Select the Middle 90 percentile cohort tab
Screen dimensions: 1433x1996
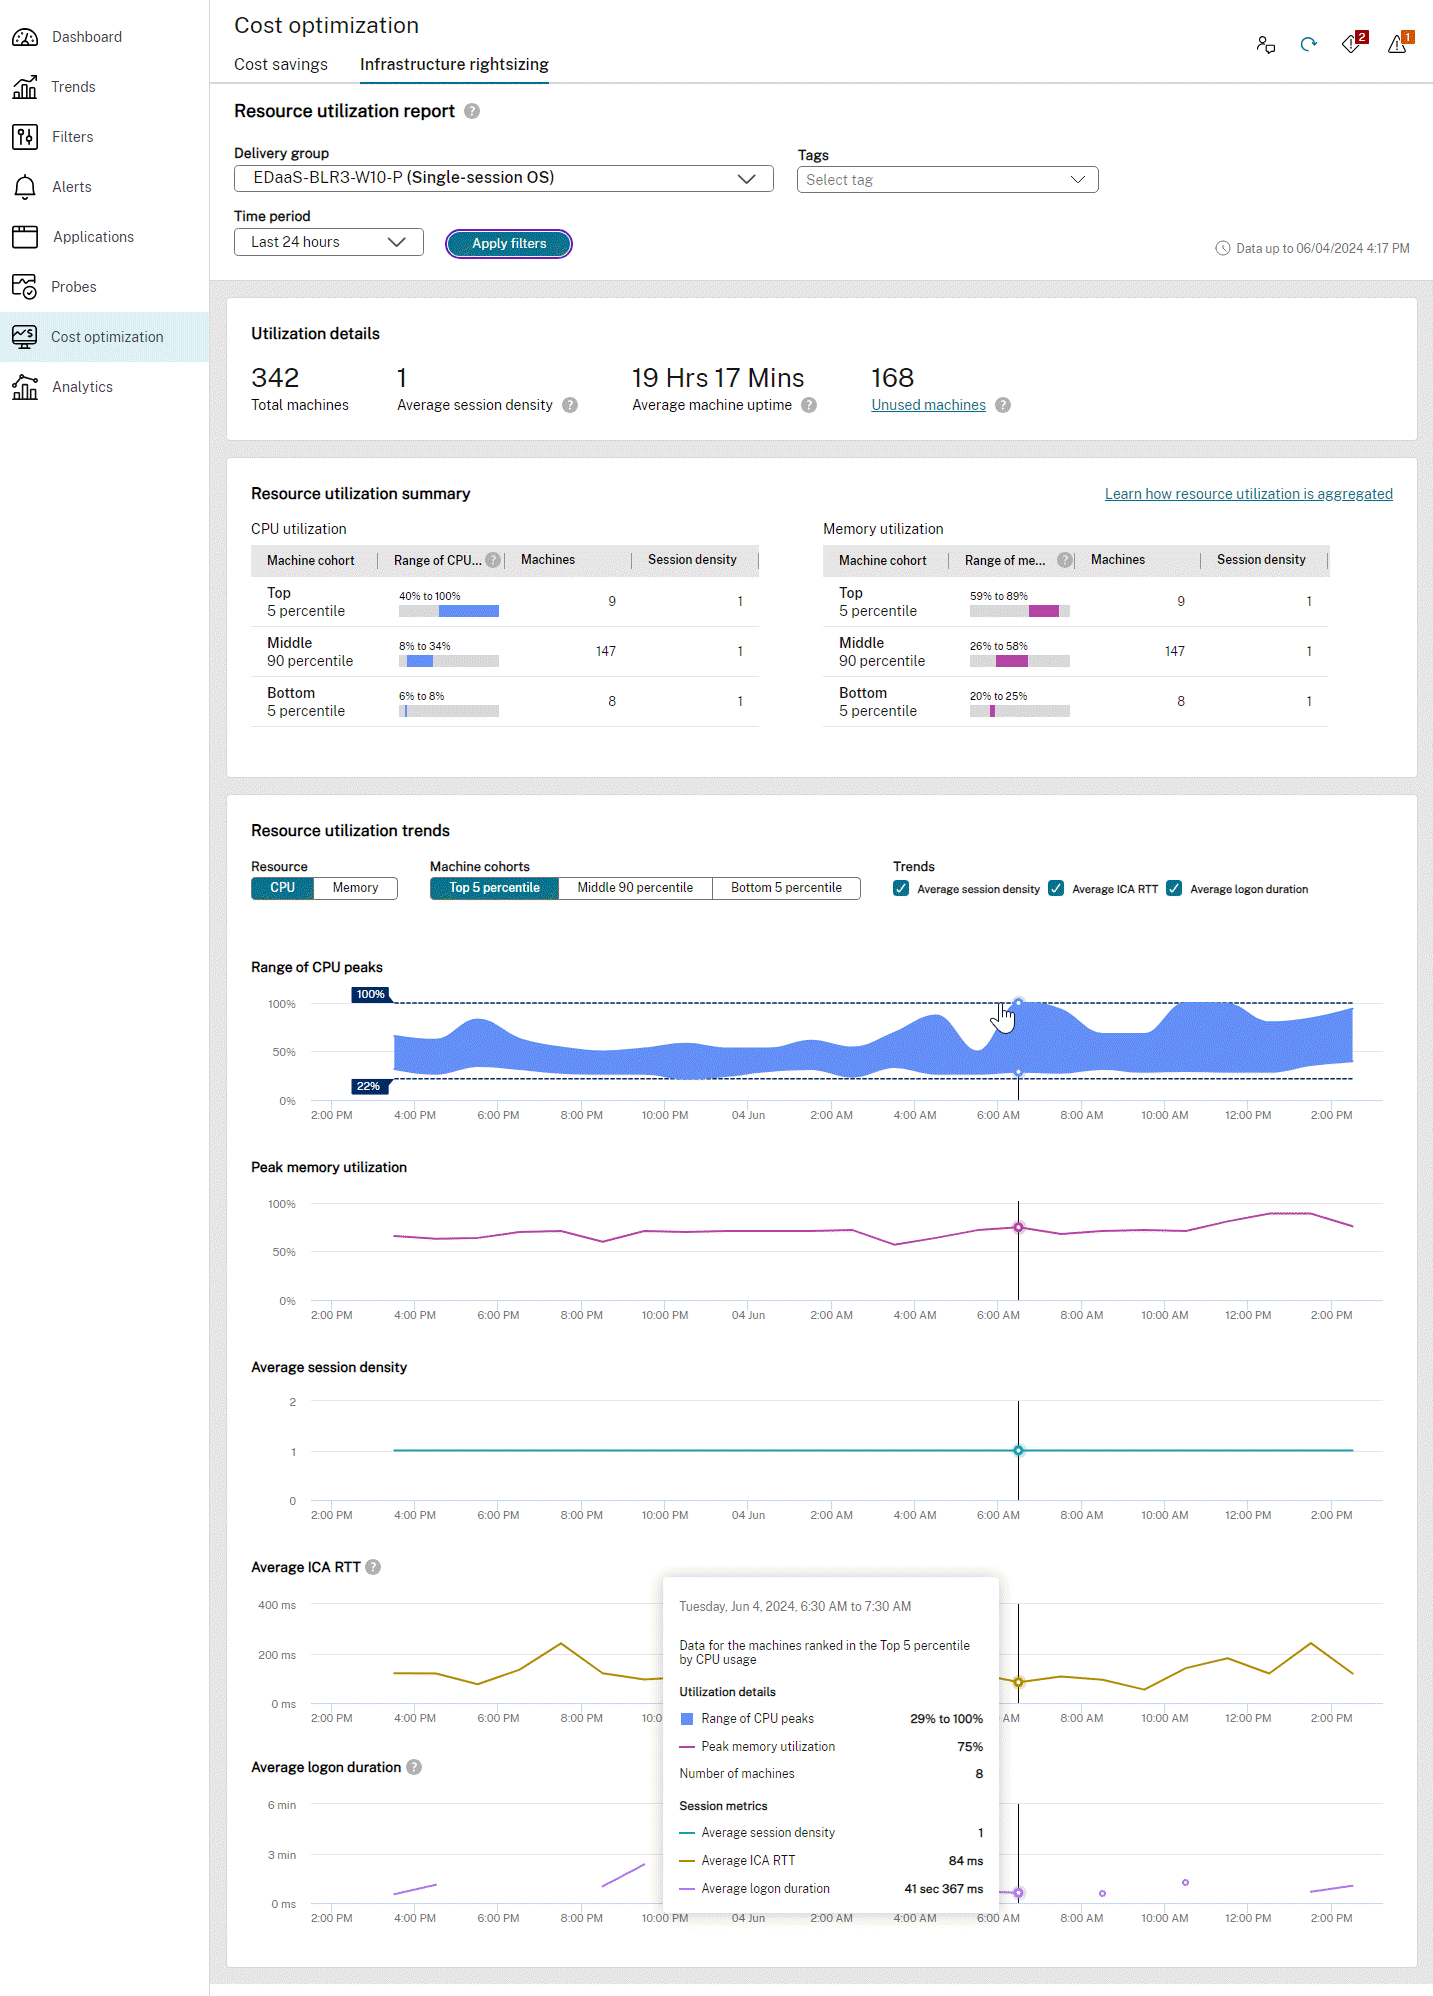click(635, 888)
